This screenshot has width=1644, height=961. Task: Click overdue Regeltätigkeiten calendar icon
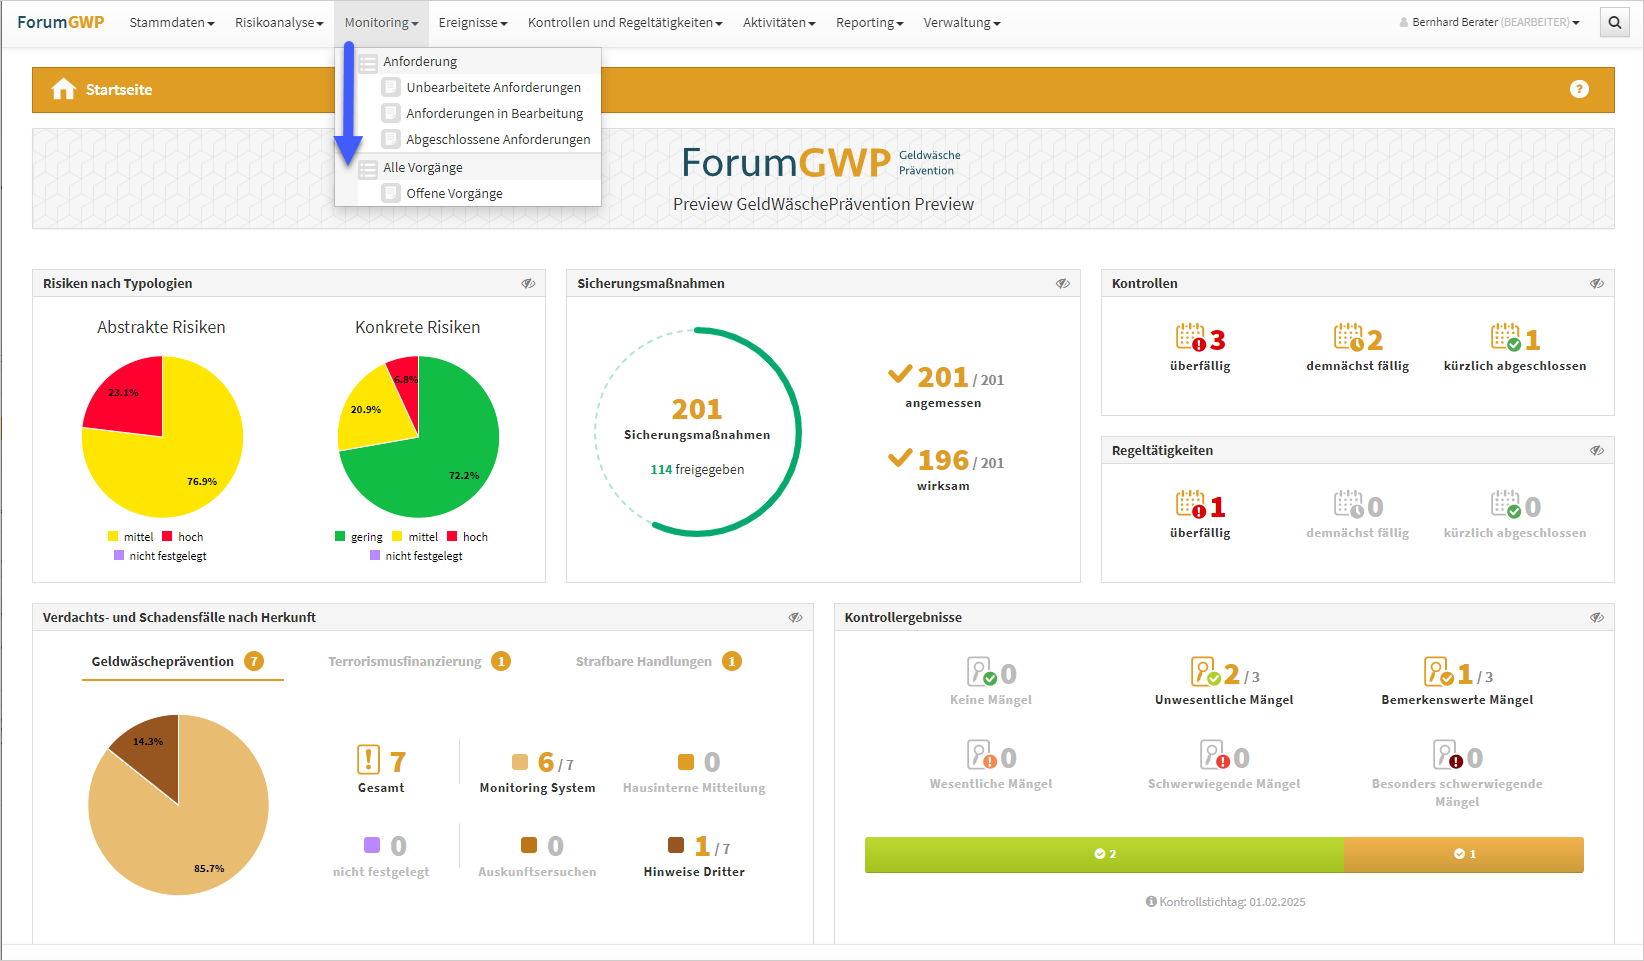click(1190, 505)
